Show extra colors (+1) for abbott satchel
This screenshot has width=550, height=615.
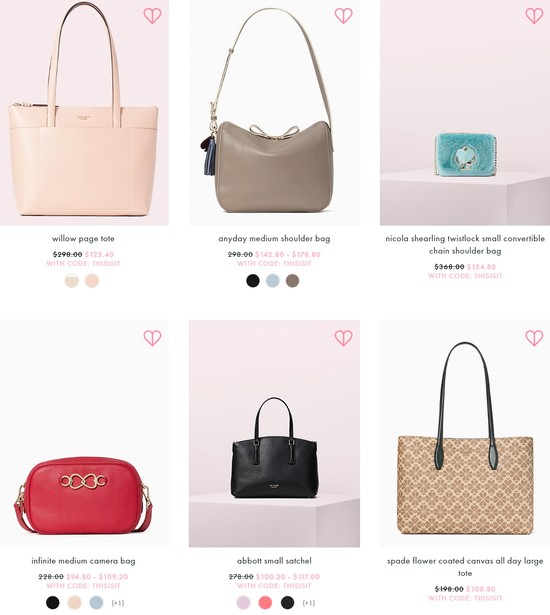coord(309,602)
